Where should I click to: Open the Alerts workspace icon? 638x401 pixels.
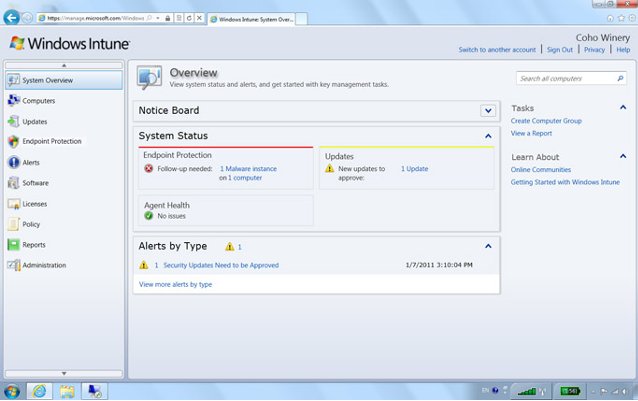[x=13, y=162]
